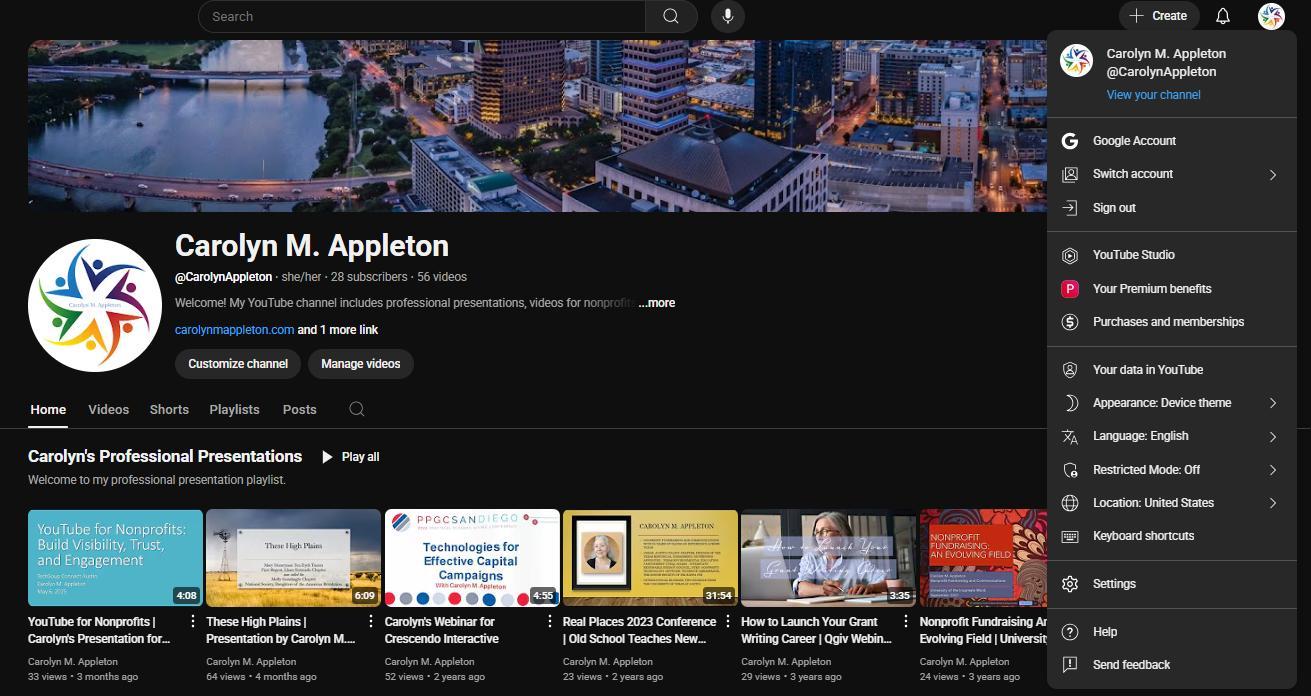1311x696 pixels.
Task: Click the Help question mark icon
Action: coord(1070,632)
